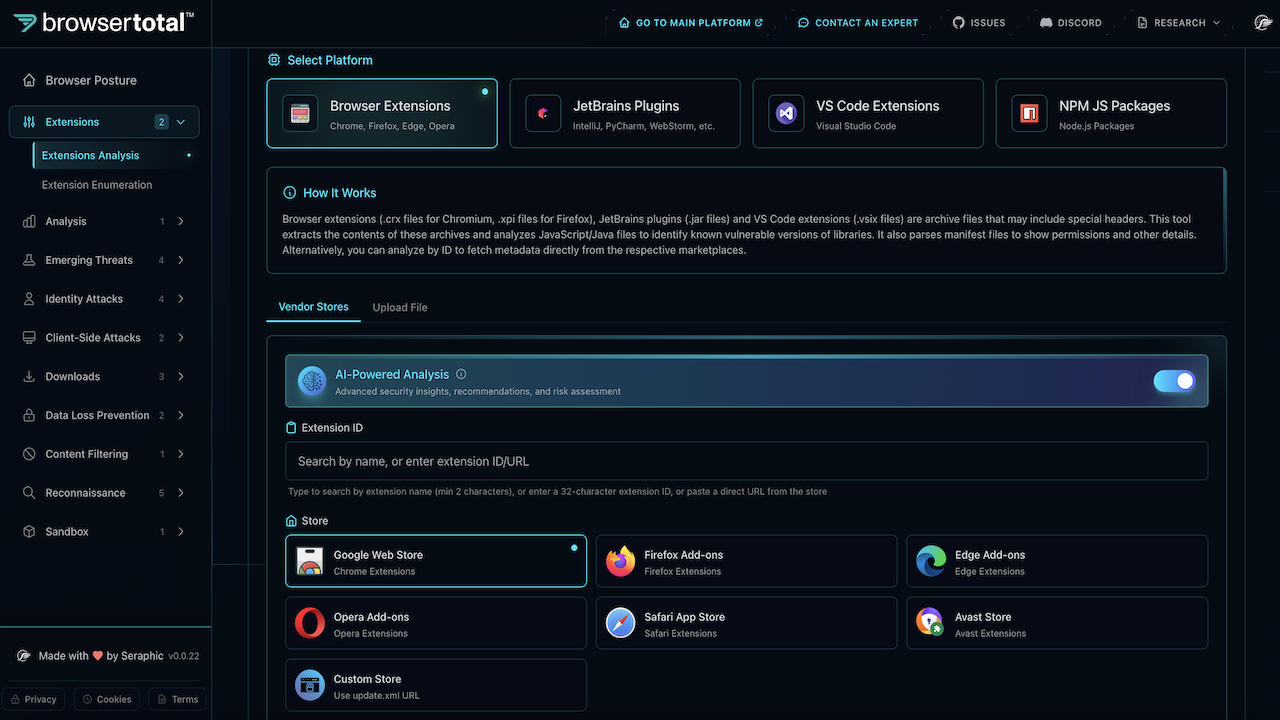Click the Privacy button in footer
1280x720 pixels.
point(34,699)
